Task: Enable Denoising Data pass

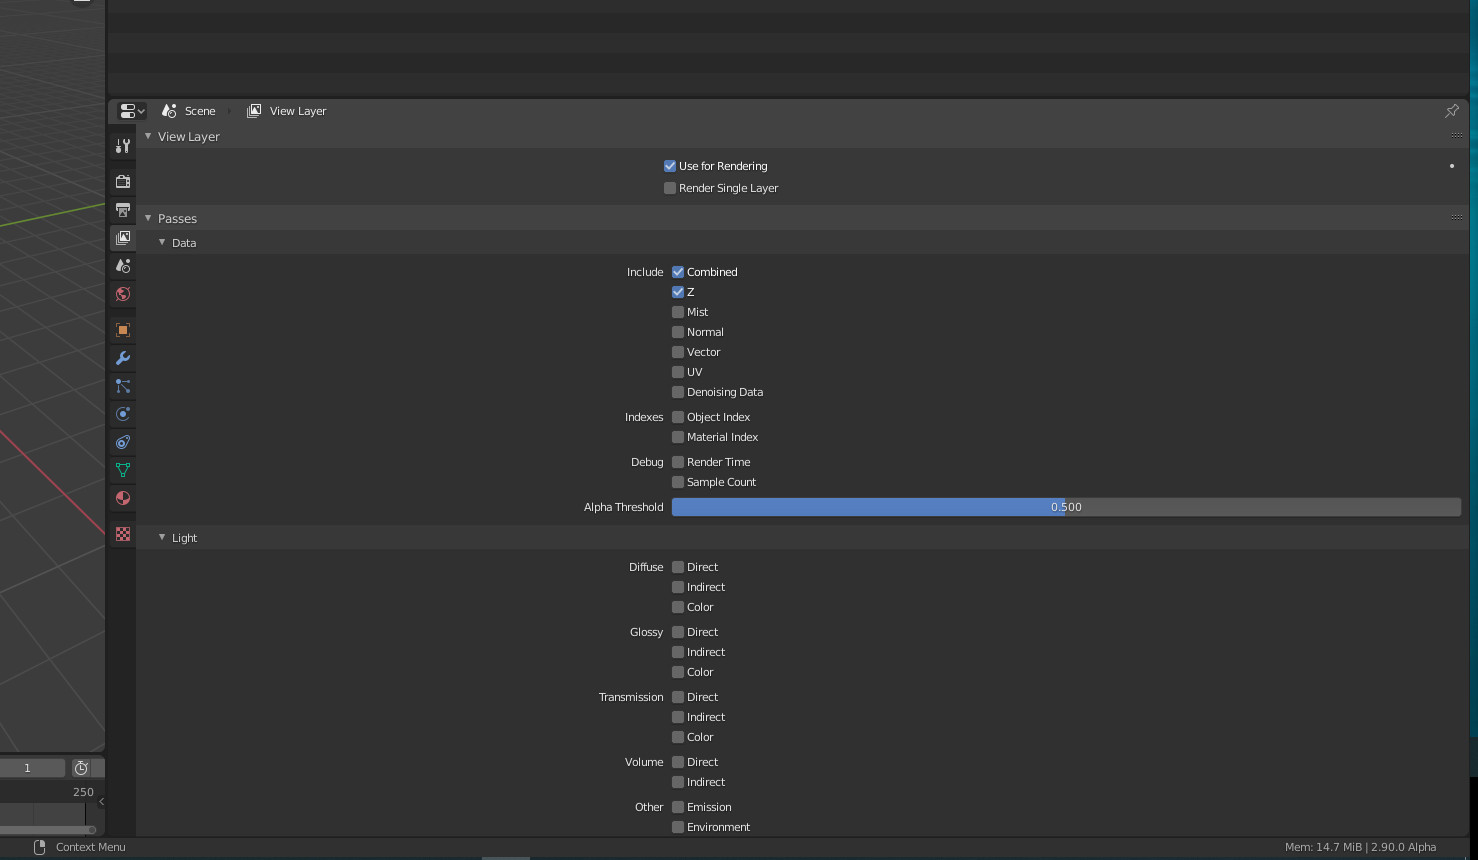Action: tap(678, 392)
